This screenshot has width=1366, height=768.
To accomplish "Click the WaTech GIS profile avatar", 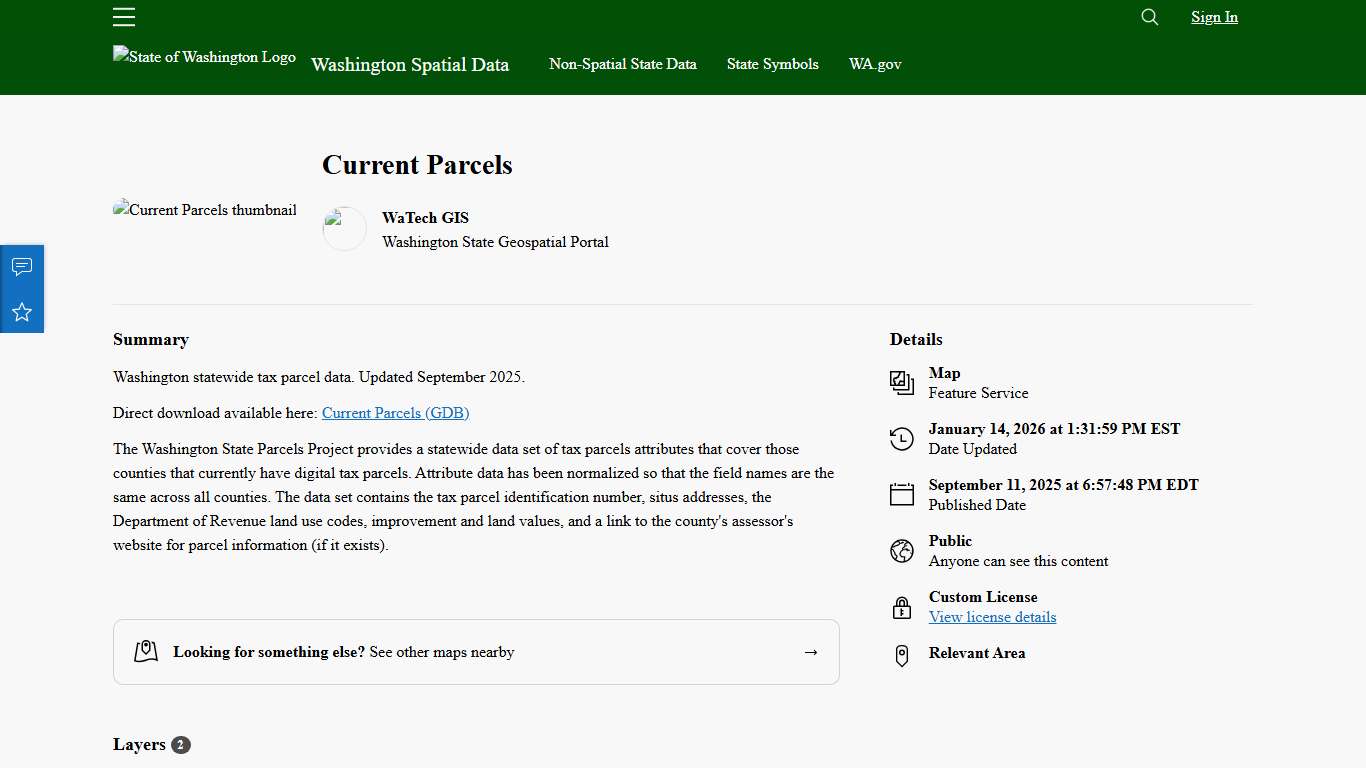I will [344, 228].
